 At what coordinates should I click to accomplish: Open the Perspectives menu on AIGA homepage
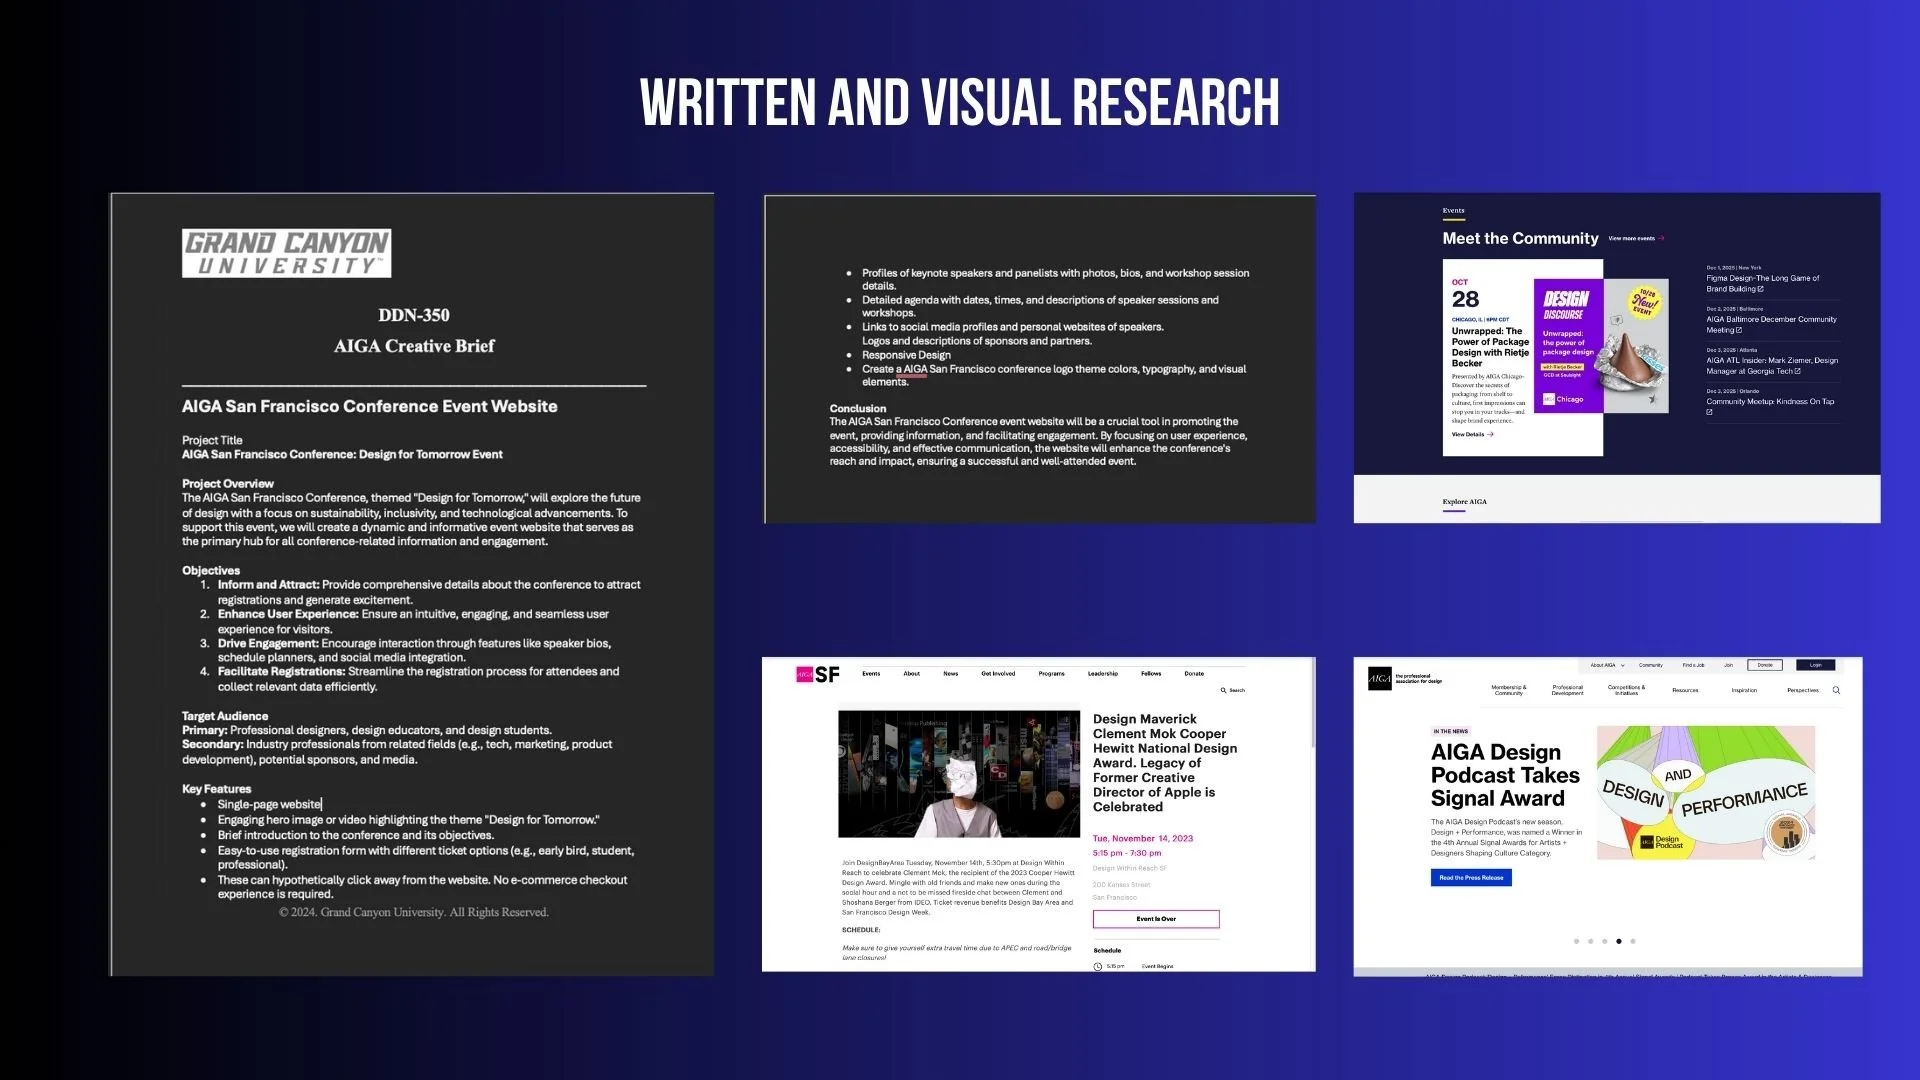coord(1803,690)
